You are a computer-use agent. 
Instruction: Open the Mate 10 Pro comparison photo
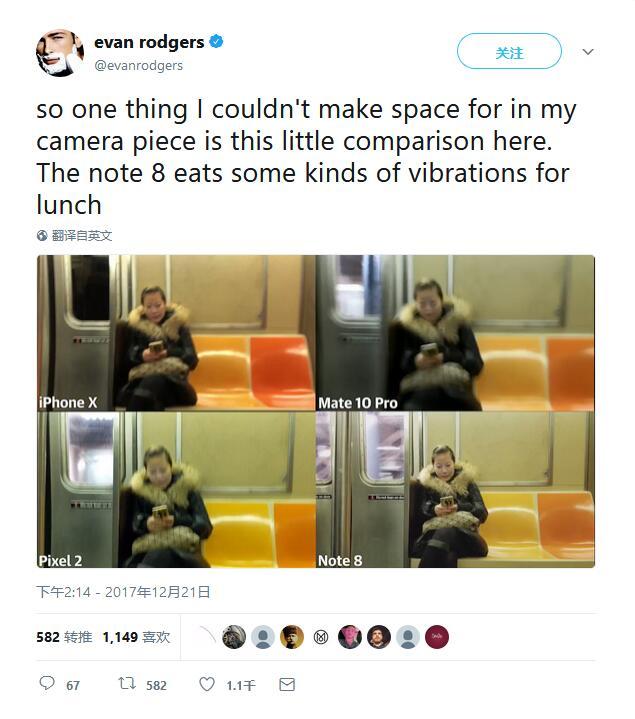tap(455, 332)
